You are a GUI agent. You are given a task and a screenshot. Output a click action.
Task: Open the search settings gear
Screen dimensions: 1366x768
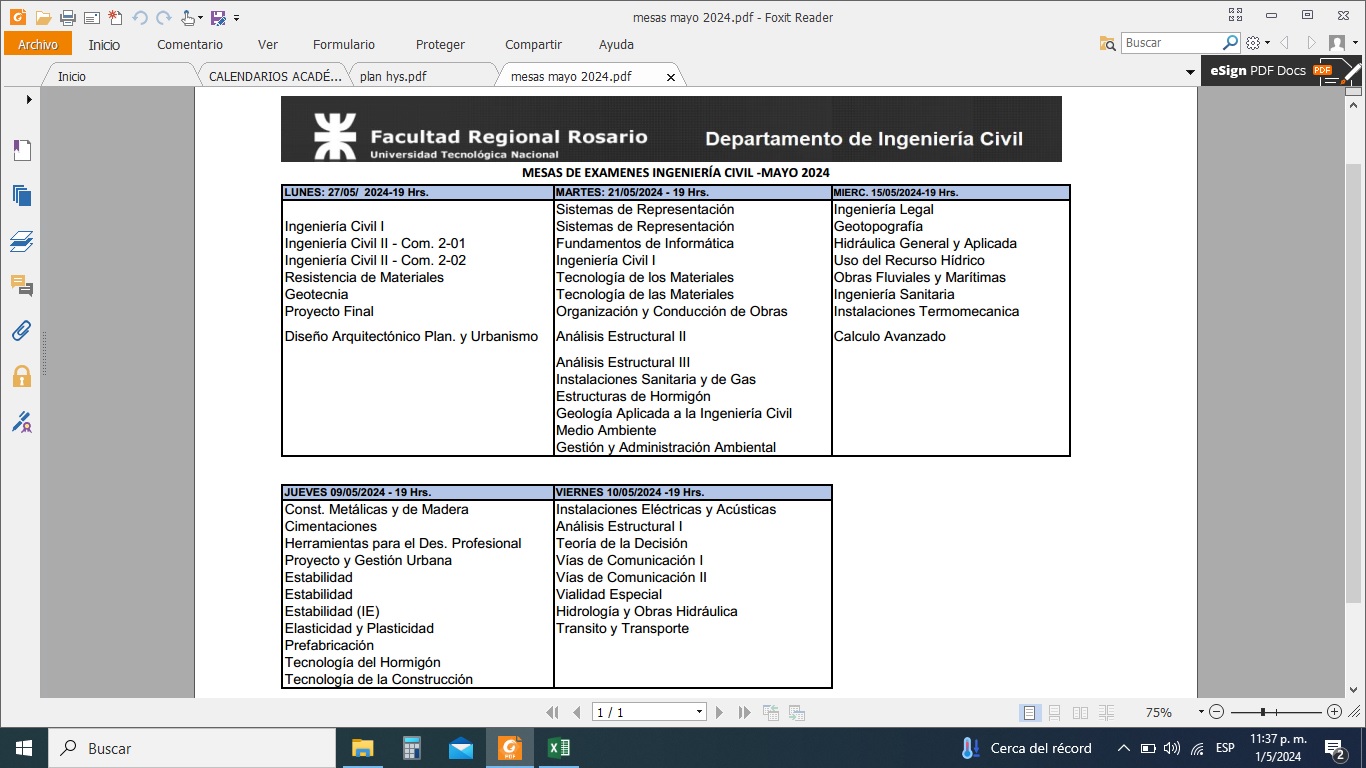coord(1253,43)
